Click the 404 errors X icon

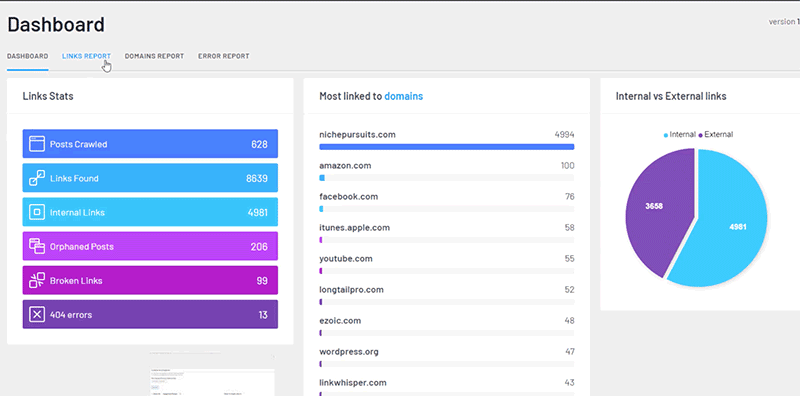37,315
